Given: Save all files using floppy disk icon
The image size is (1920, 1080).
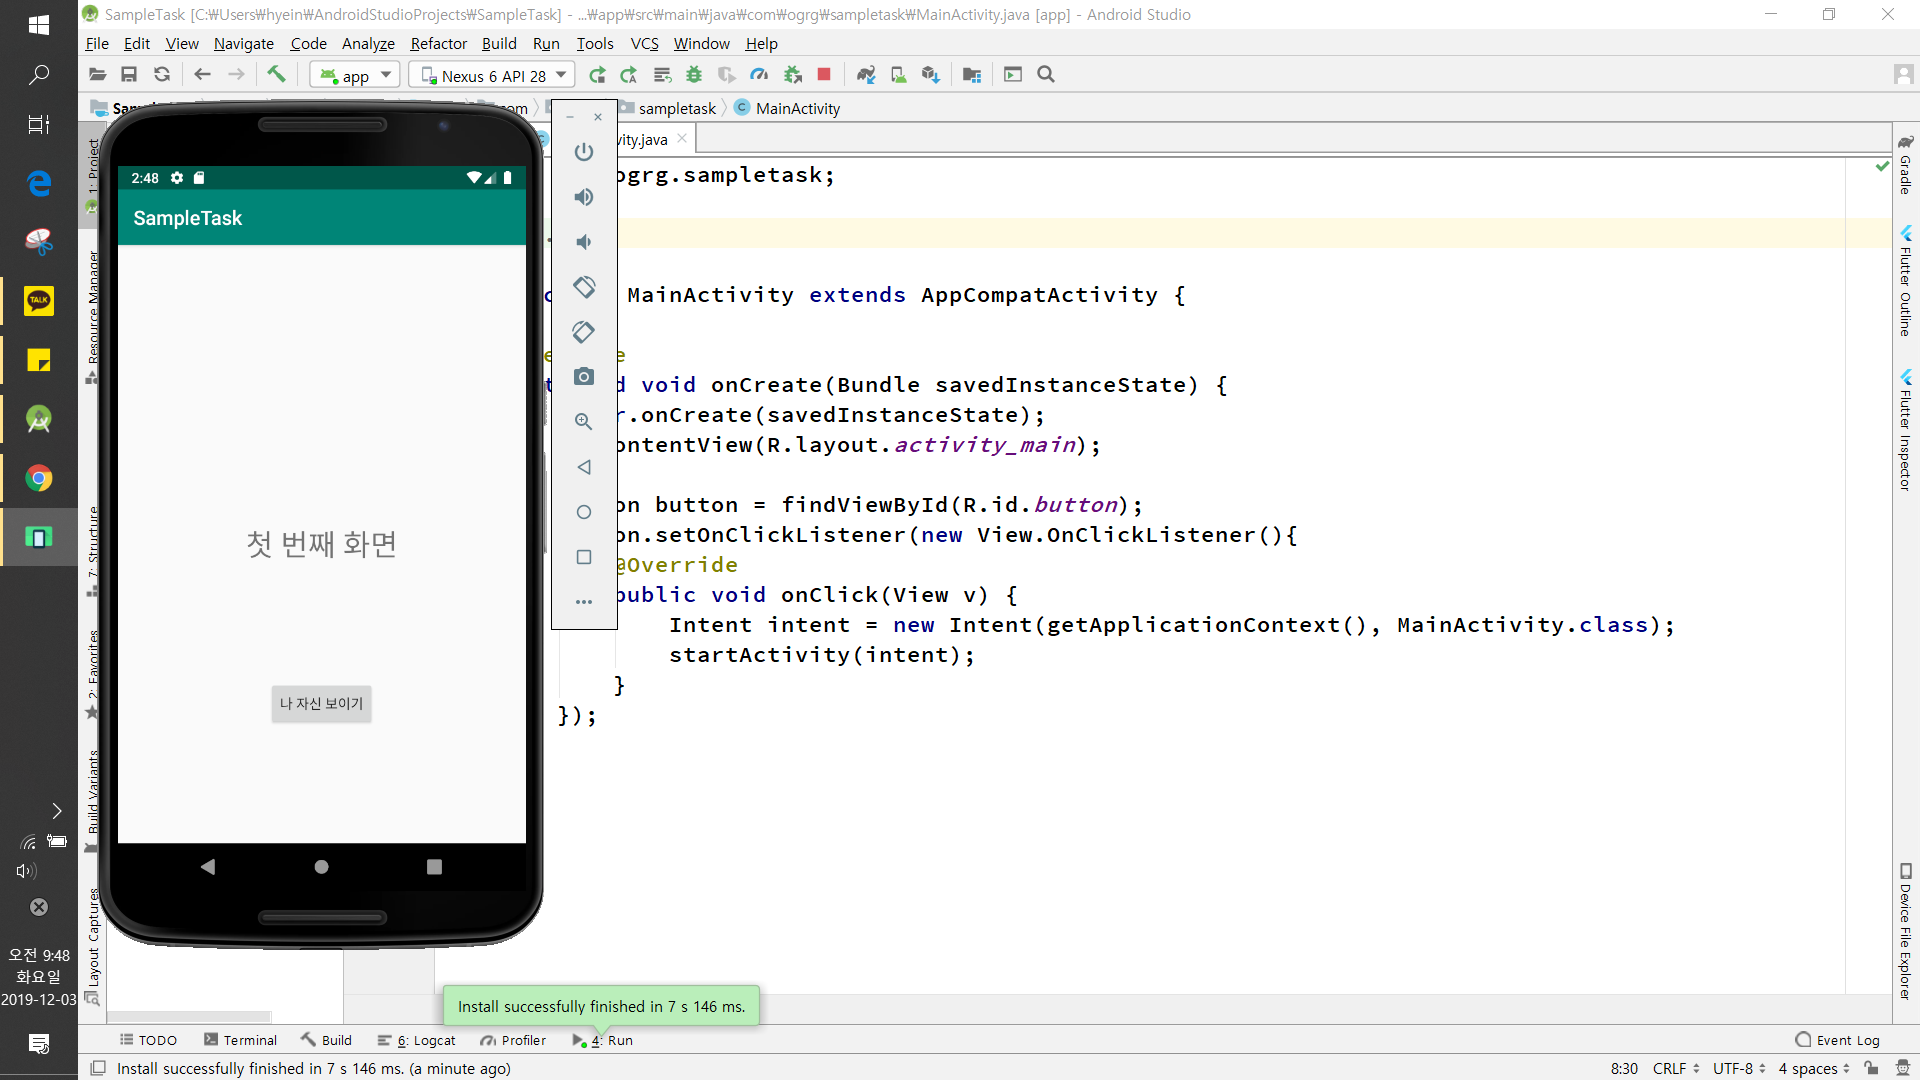Looking at the screenshot, I should coord(129,74).
